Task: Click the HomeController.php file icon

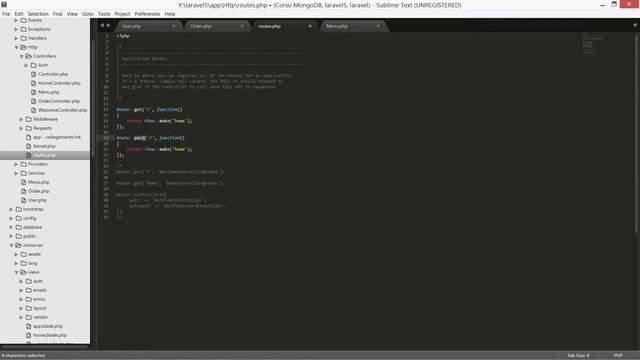Action: pos(34,83)
